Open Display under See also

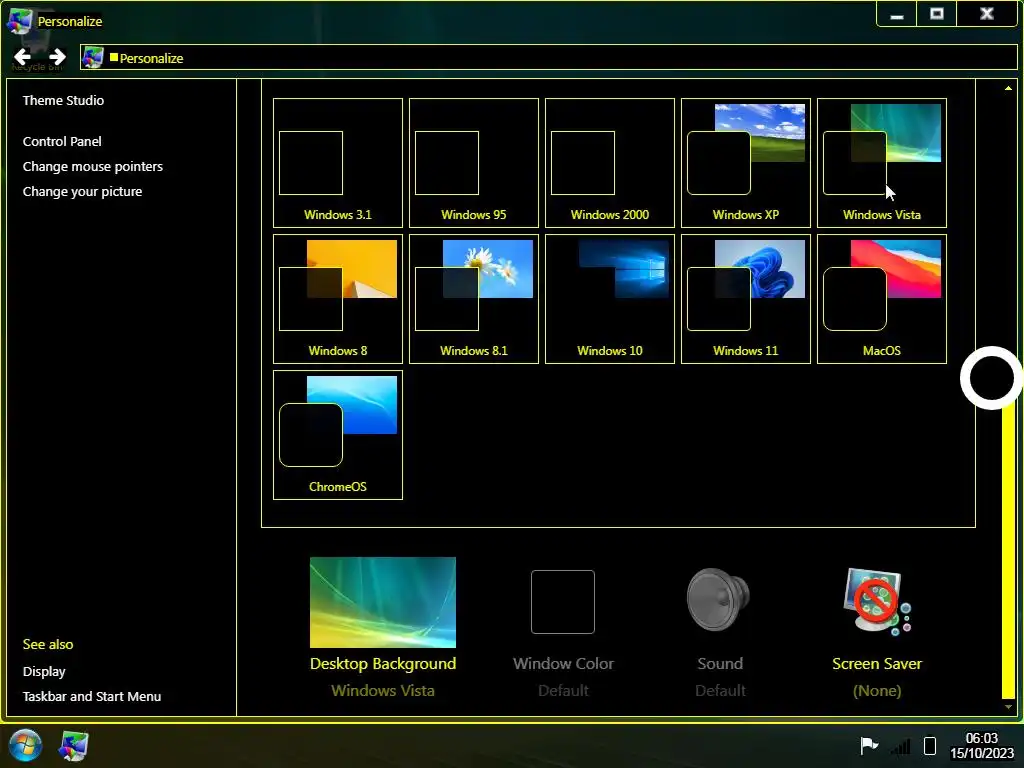click(x=44, y=671)
